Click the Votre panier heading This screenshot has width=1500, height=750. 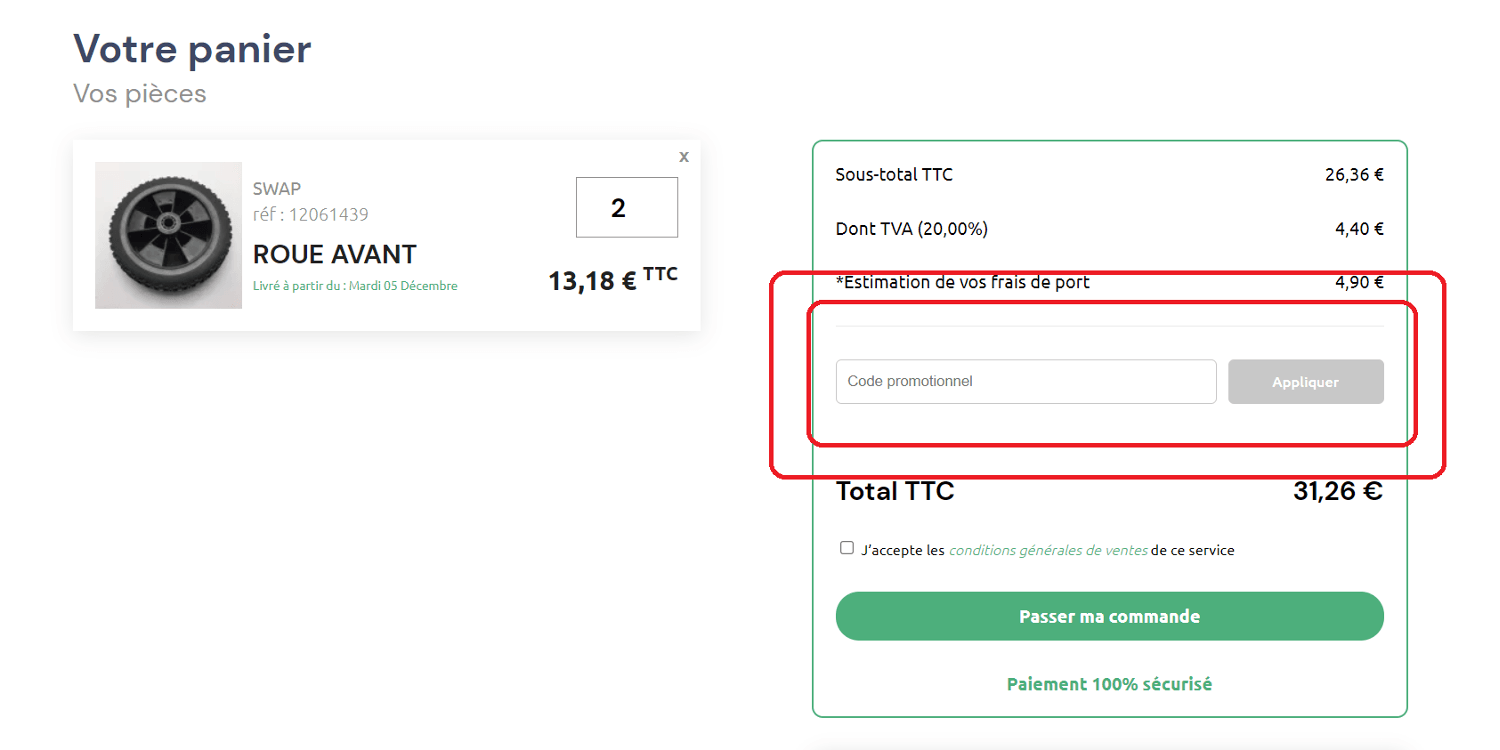click(191, 48)
